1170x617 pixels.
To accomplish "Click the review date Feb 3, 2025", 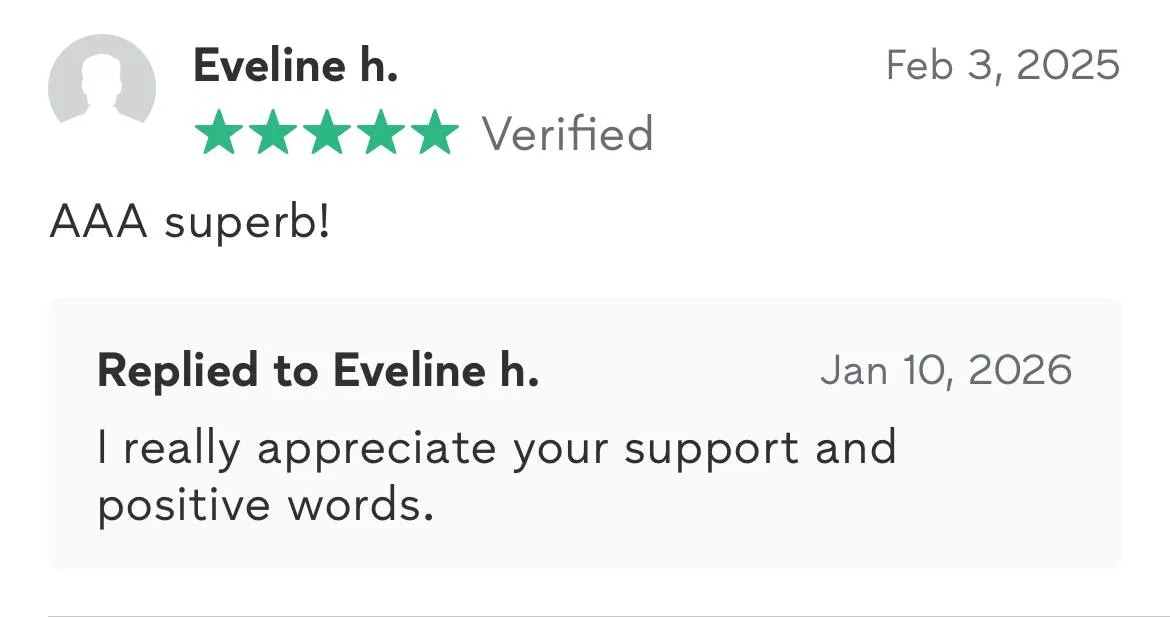I will coord(1002,66).
